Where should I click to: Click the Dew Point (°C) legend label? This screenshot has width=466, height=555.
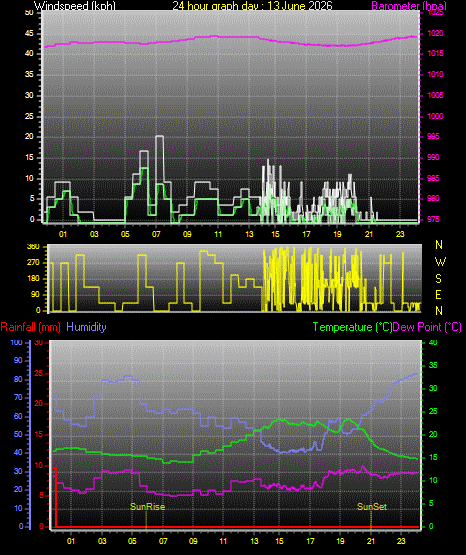pyautogui.click(x=427, y=327)
